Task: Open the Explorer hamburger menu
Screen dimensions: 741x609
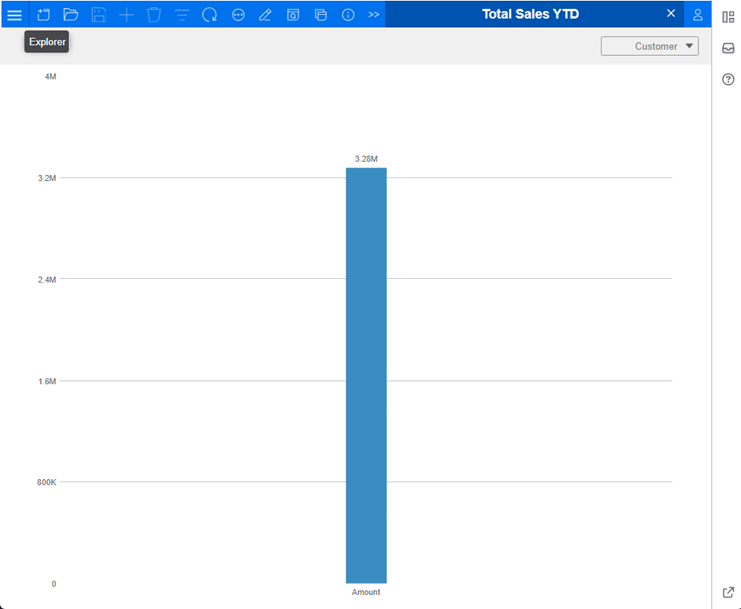Action: click(14, 15)
